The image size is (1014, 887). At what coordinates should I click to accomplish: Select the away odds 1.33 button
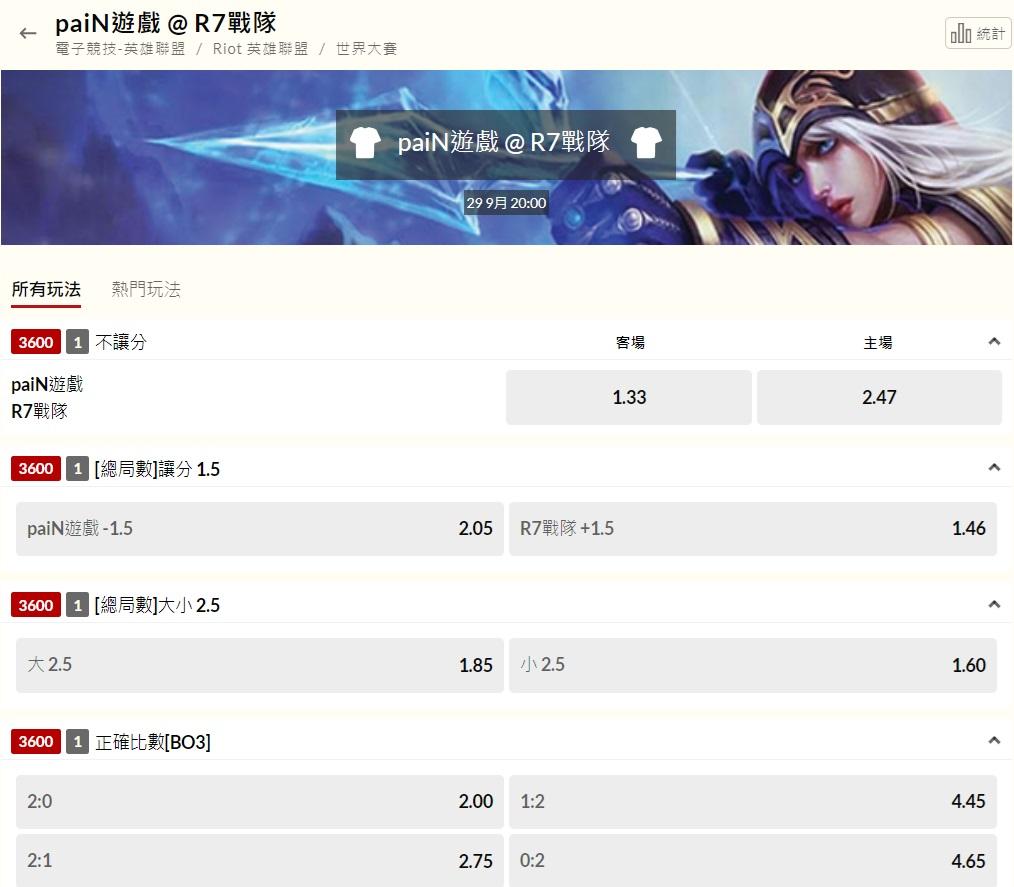(629, 397)
